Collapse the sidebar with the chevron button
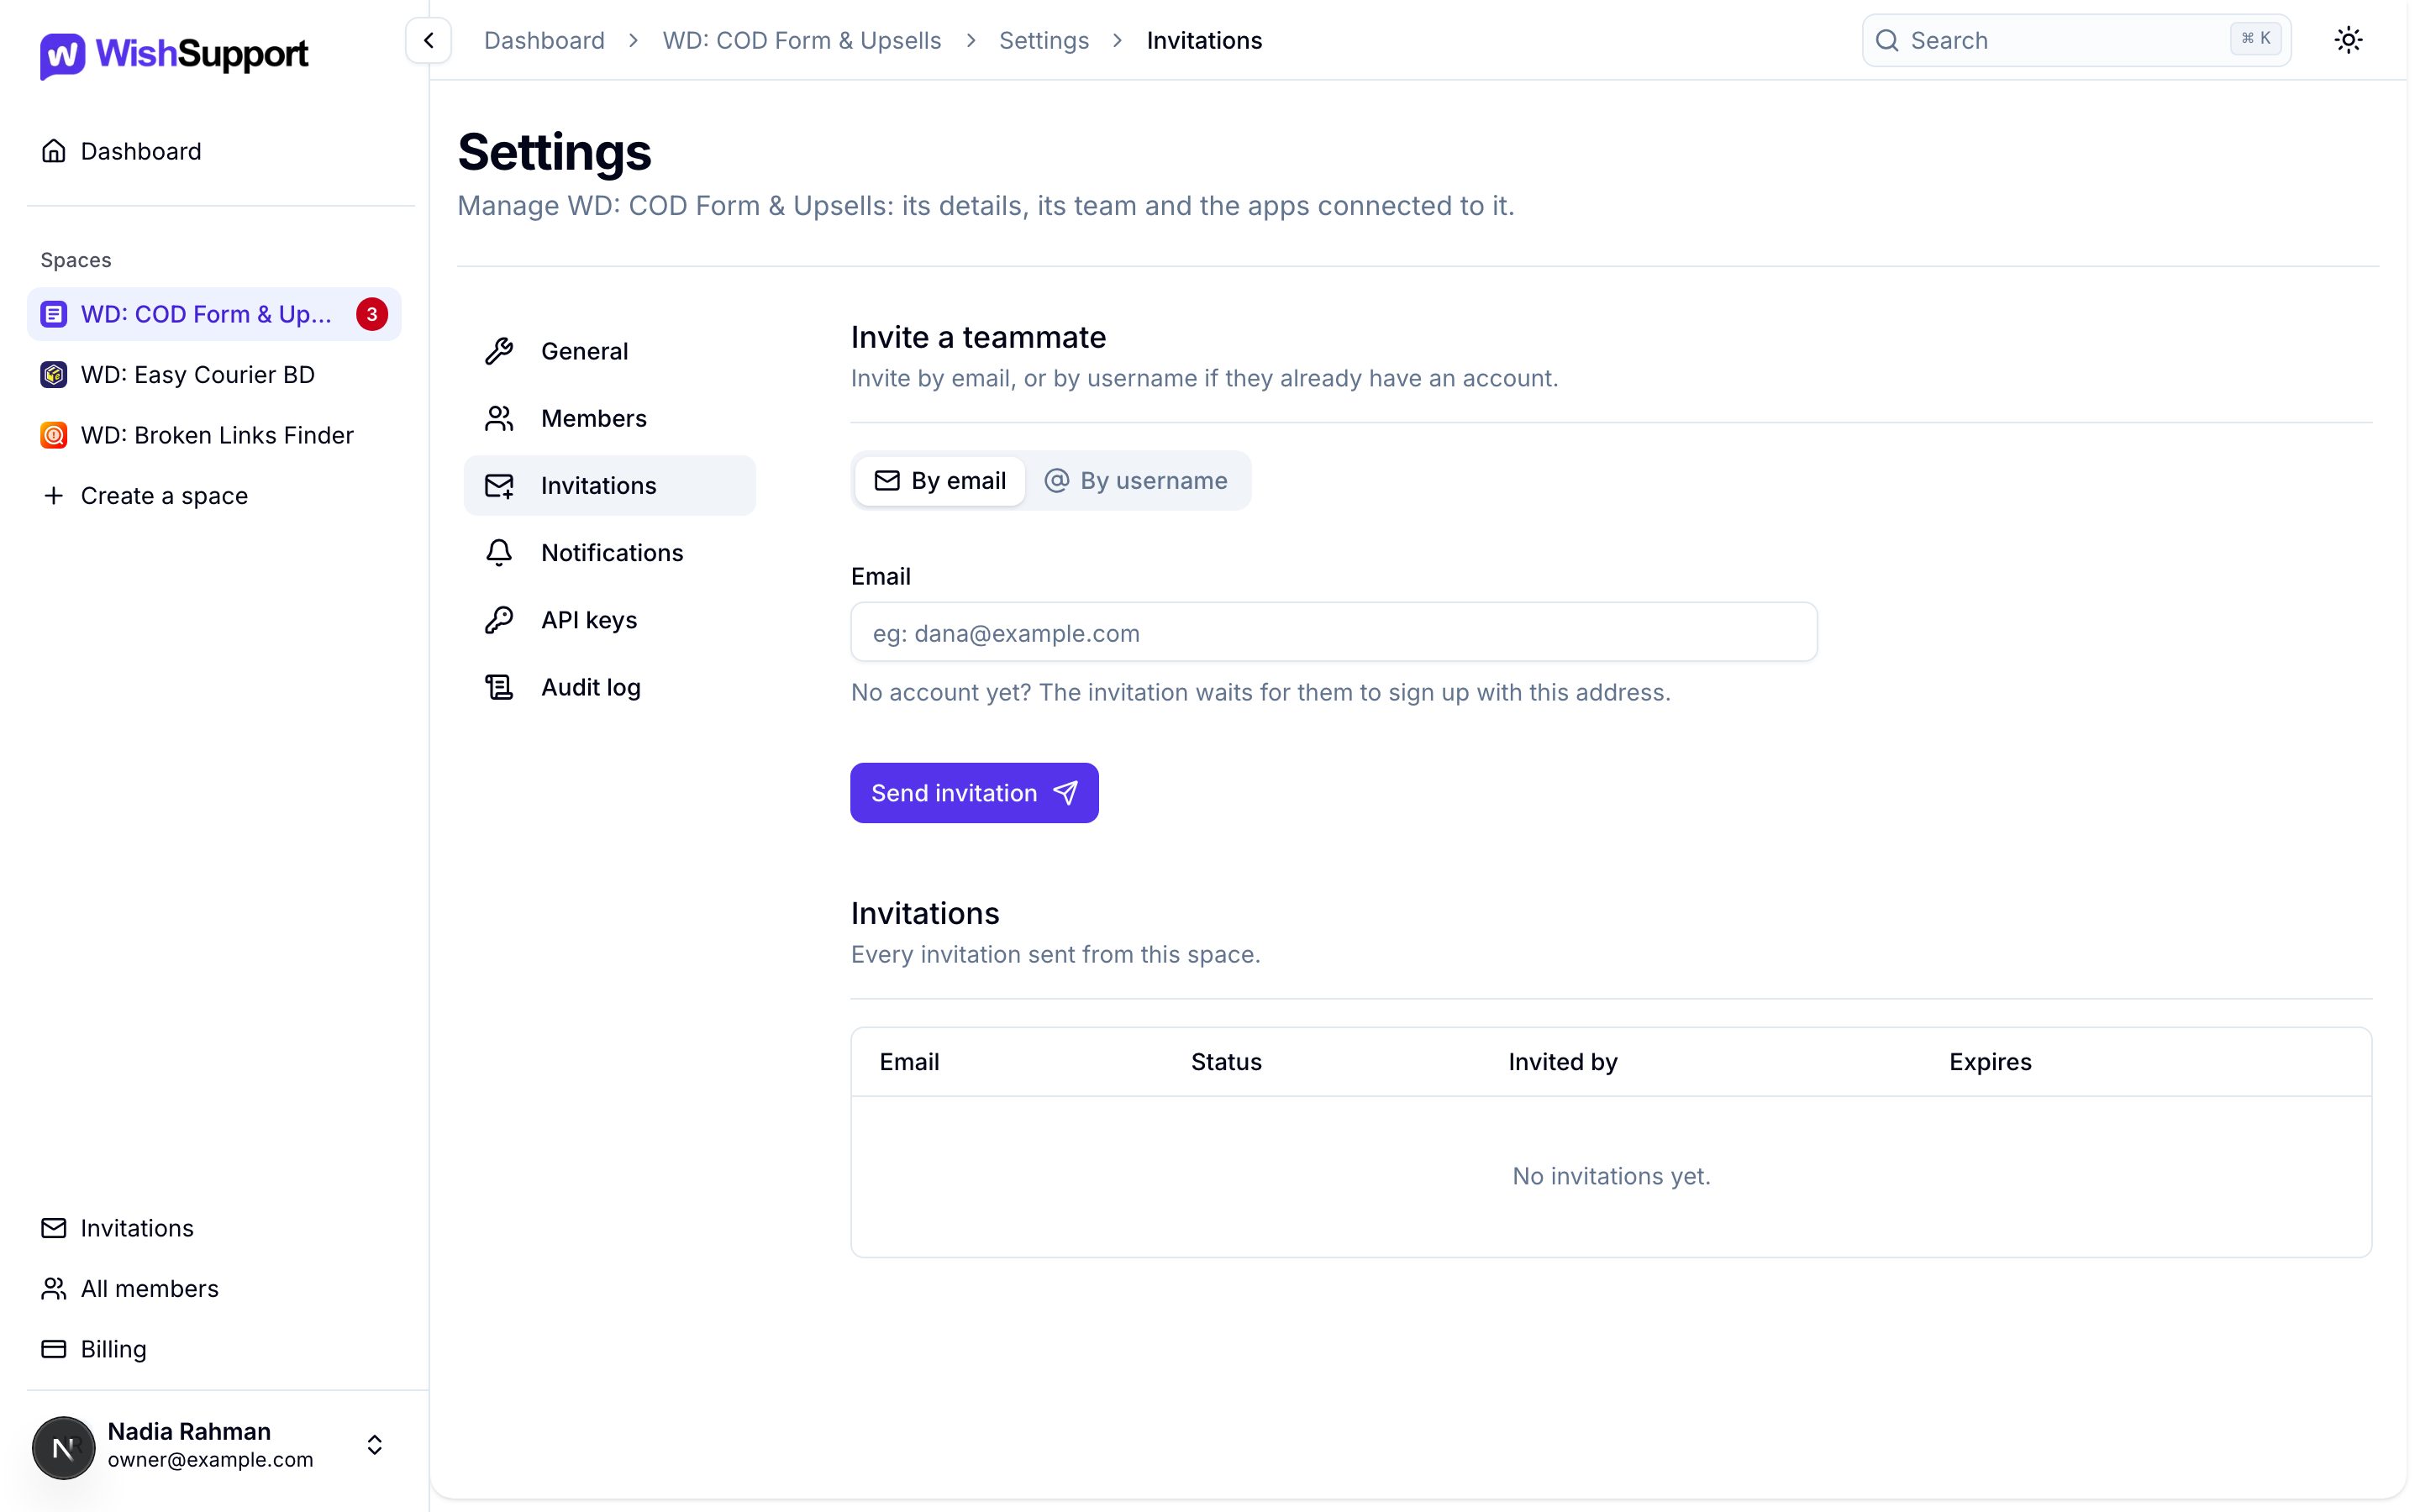Screen dimensions: 2420x1512 click(x=428, y=40)
